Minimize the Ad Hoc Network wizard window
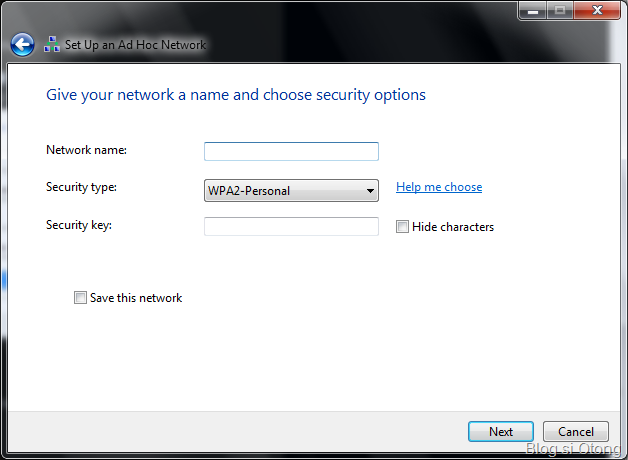This screenshot has height=460, width=628. 532,10
